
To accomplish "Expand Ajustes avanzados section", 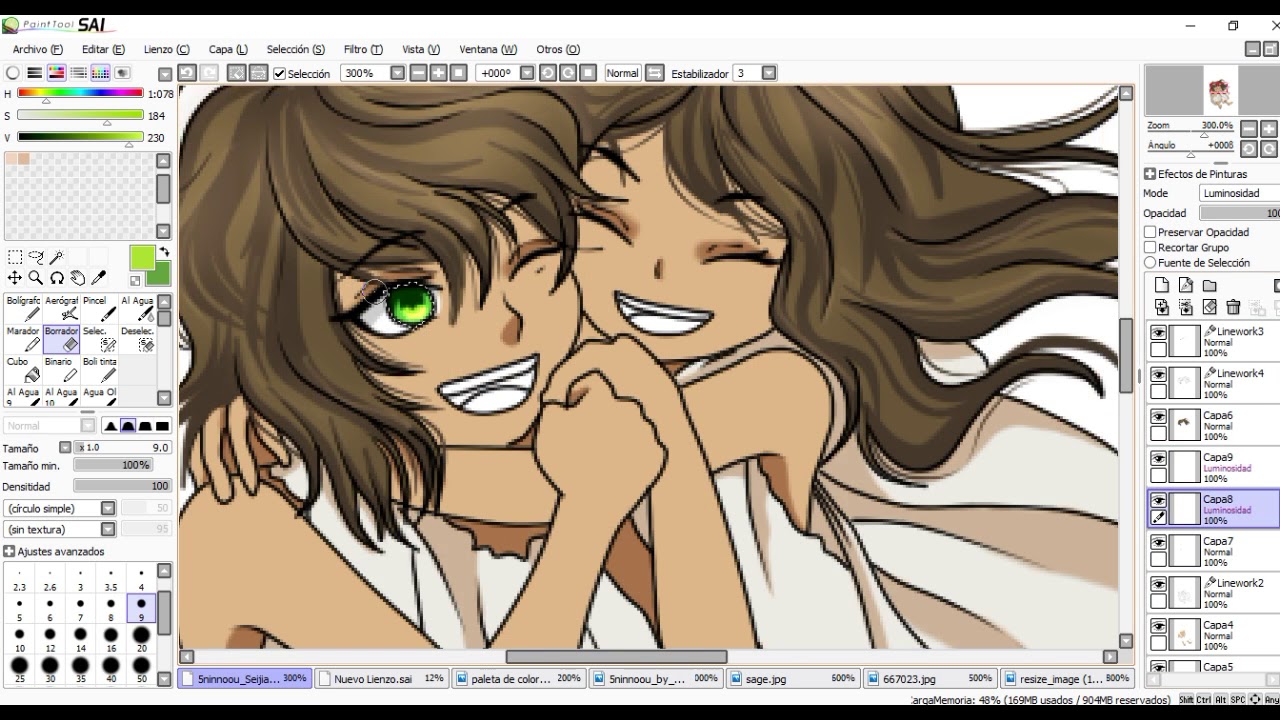I will click(x=9, y=551).
